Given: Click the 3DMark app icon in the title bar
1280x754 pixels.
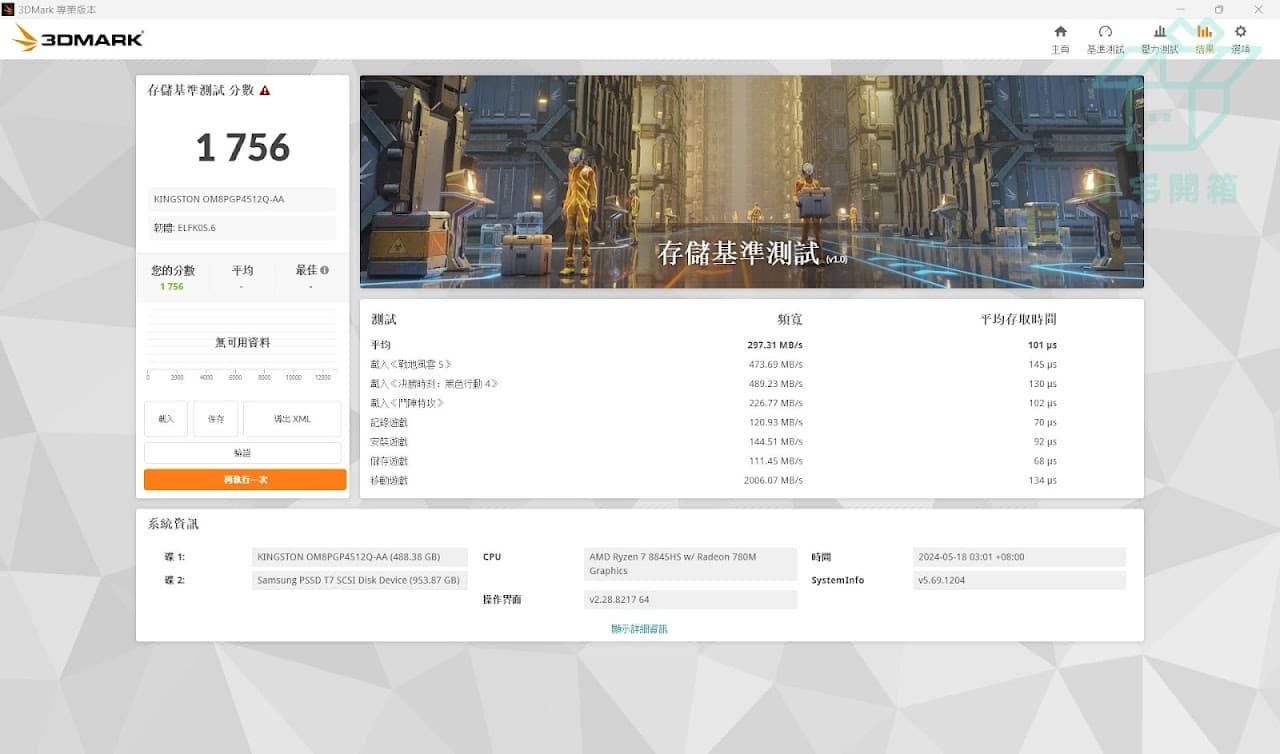Looking at the screenshot, I should point(8,9).
